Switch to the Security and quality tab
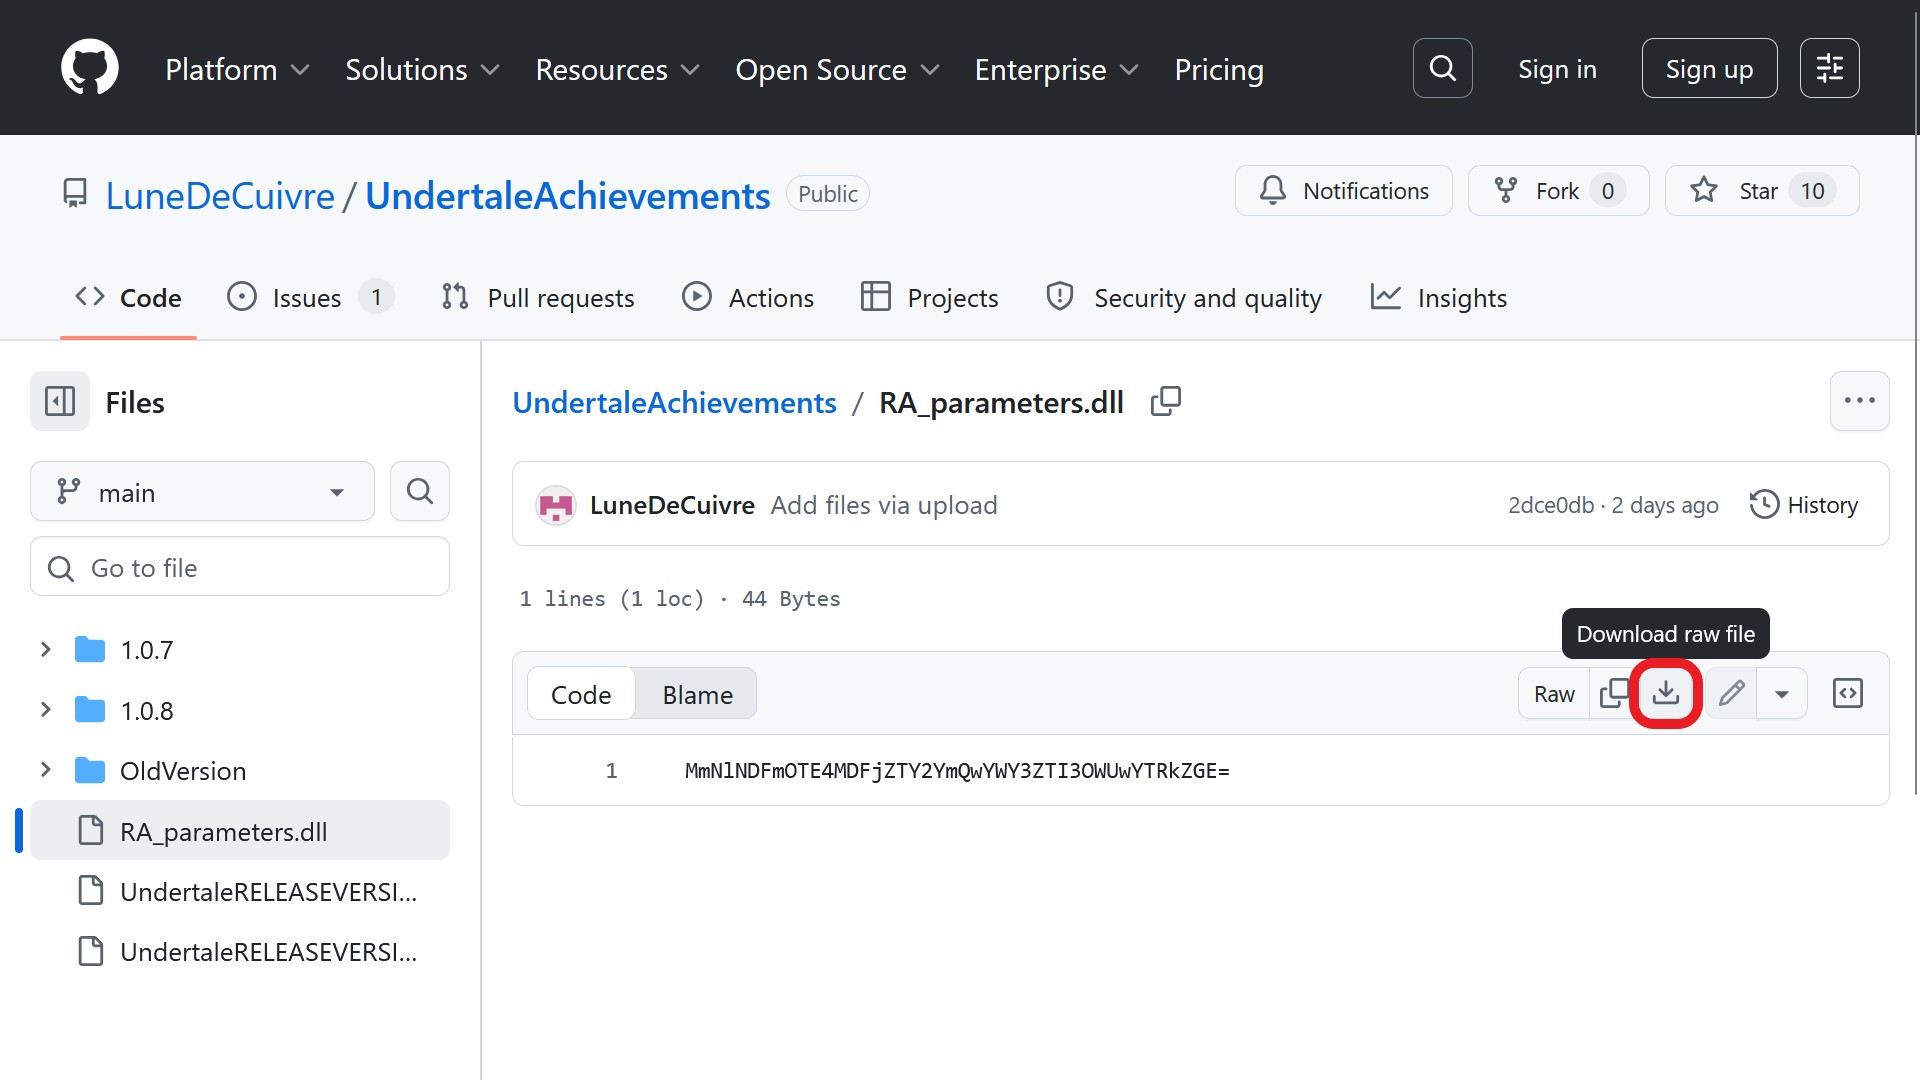Viewport: 1920px width, 1080px height. (x=1184, y=297)
